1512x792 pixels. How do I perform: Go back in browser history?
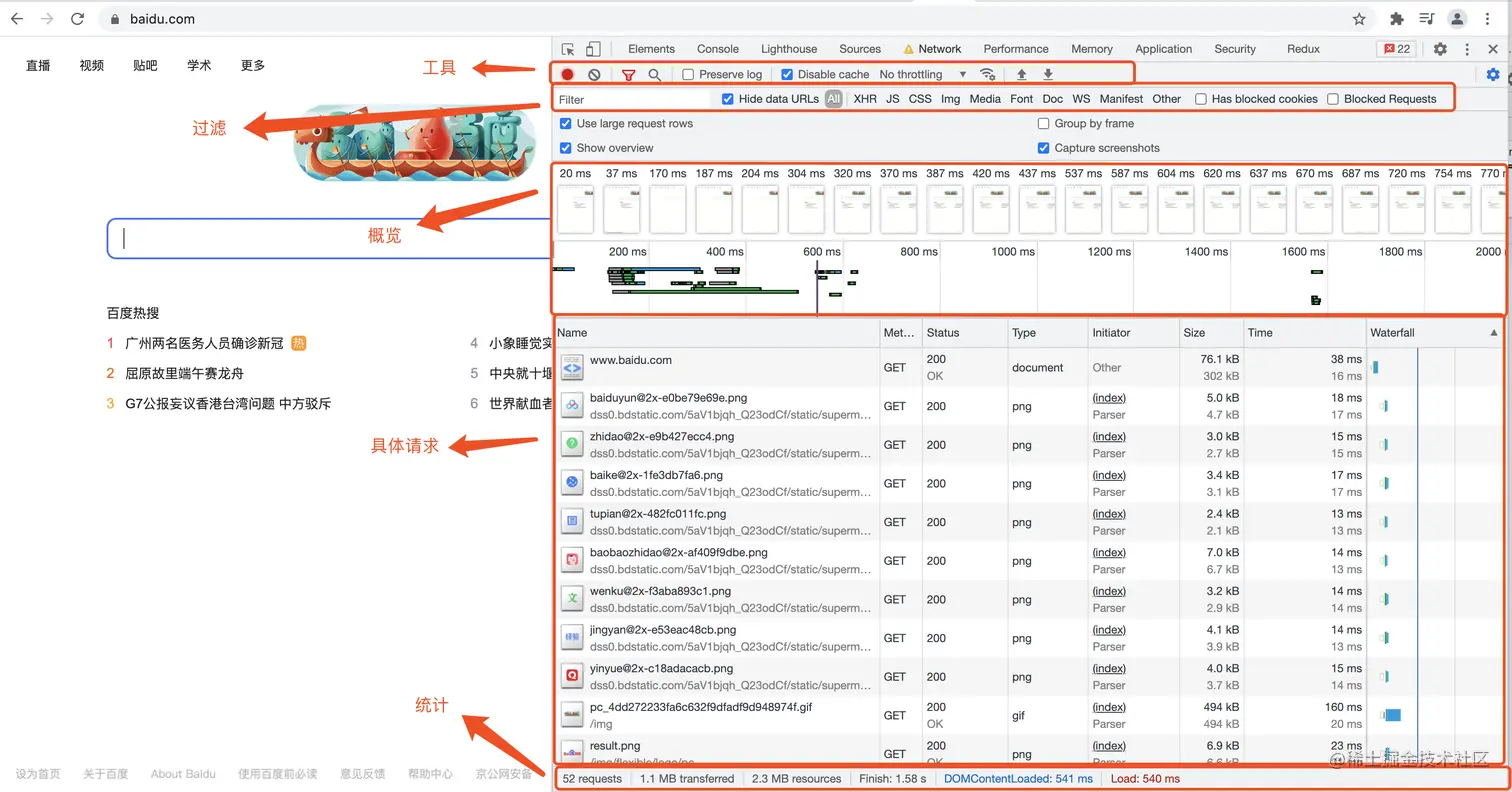[17, 19]
